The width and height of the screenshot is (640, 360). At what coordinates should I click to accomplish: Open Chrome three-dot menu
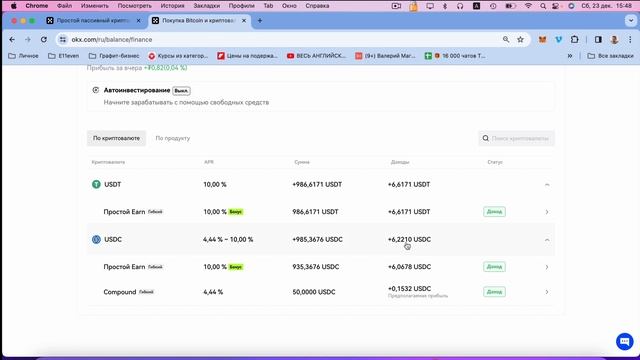(x=630, y=40)
